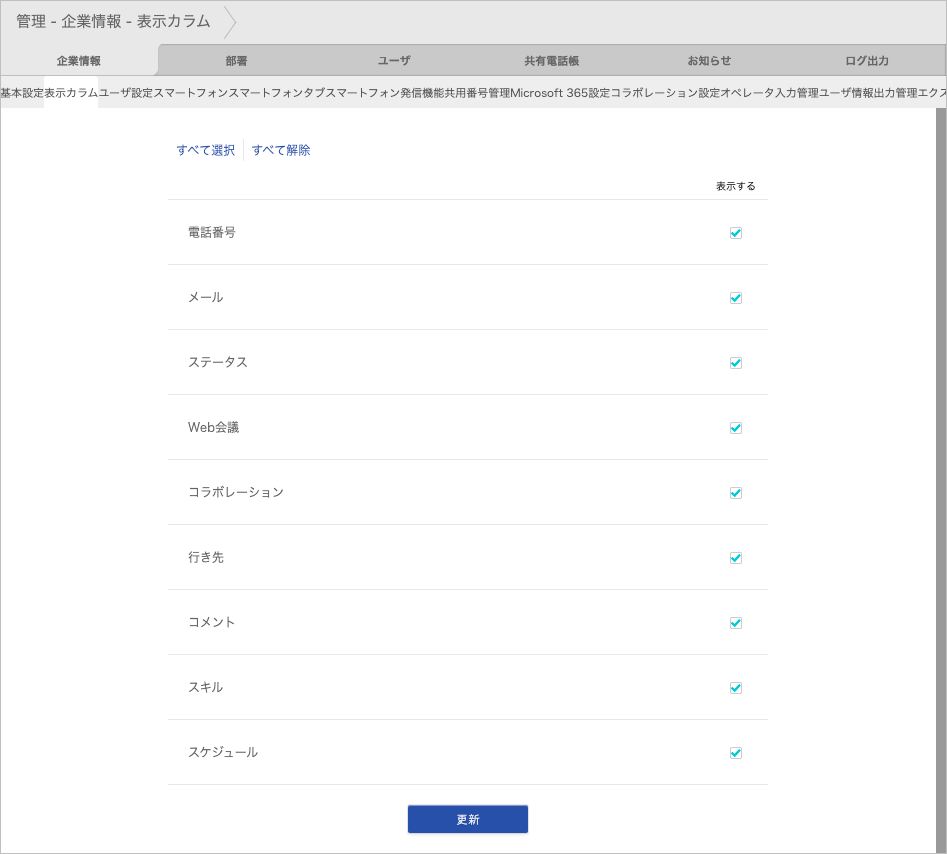The image size is (947, 854).
Task: Disable the Web会議 column checkbox
Action: pyautogui.click(x=736, y=428)
